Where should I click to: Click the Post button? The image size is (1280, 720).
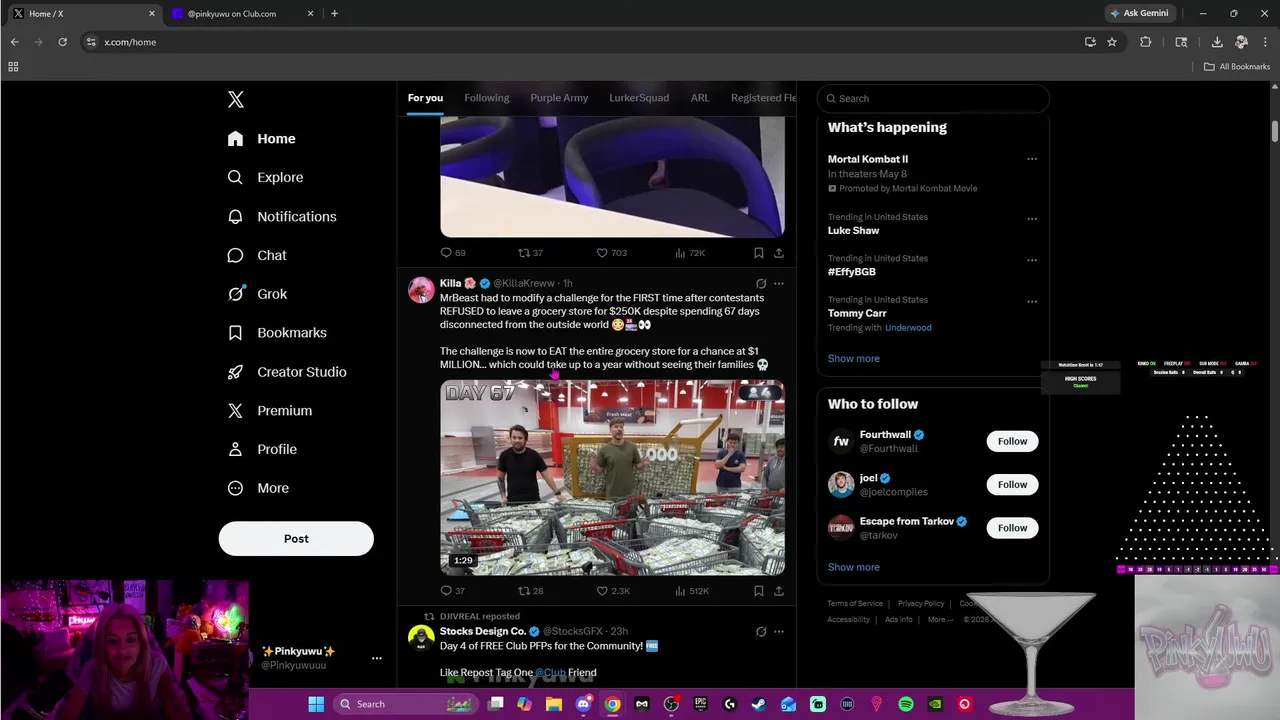[296, 538]
